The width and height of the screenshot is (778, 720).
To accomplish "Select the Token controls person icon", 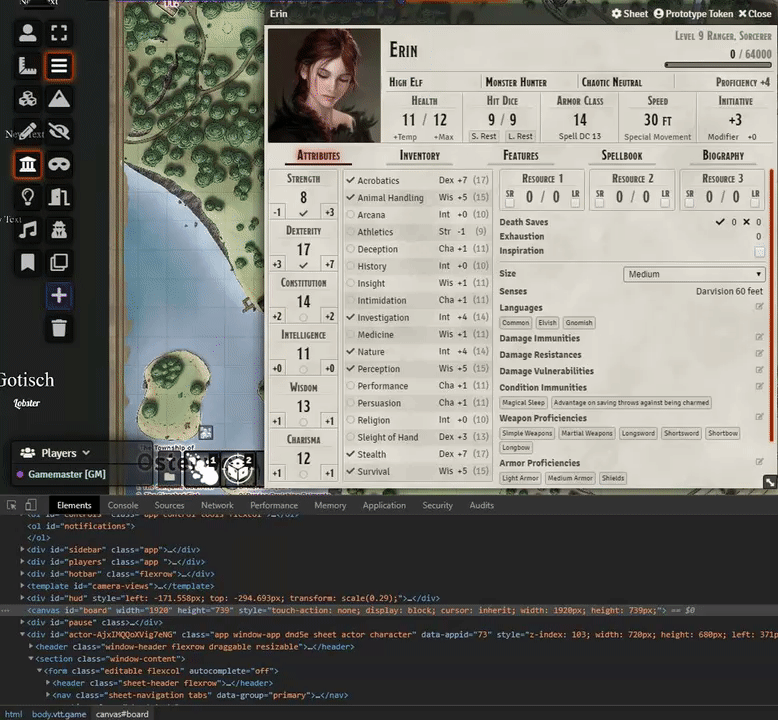I will click(27, 33).
